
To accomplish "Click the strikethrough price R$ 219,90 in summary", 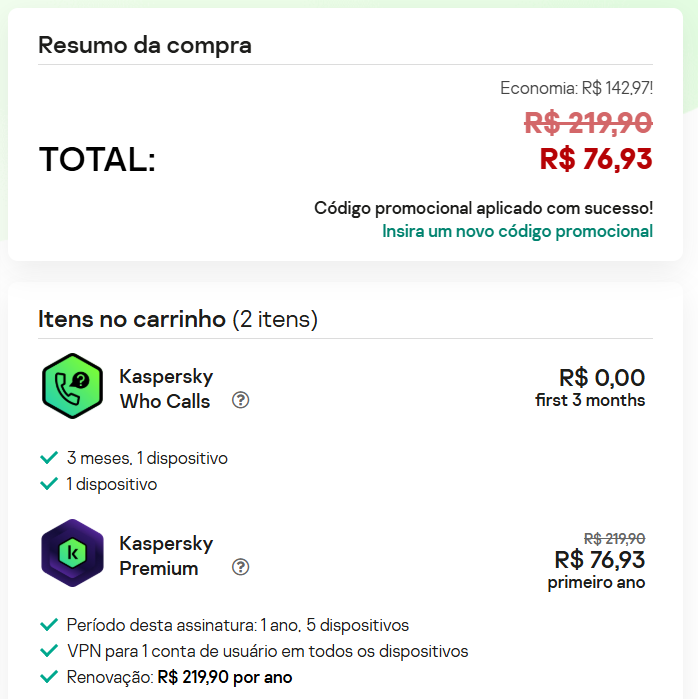I will point(588,123).
